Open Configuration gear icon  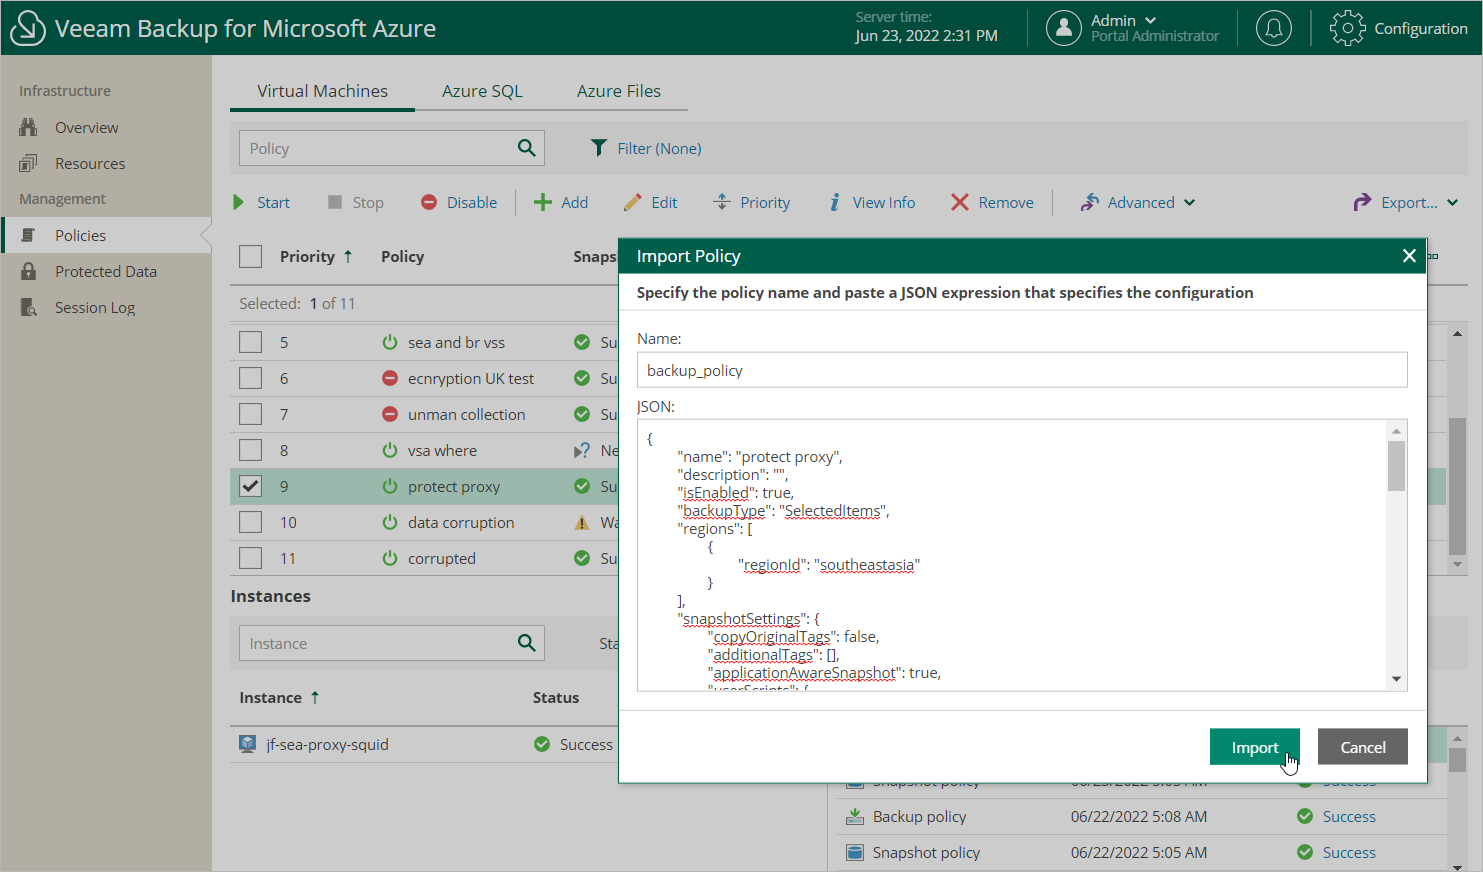pyautogui.click(x=1347, y=28)
